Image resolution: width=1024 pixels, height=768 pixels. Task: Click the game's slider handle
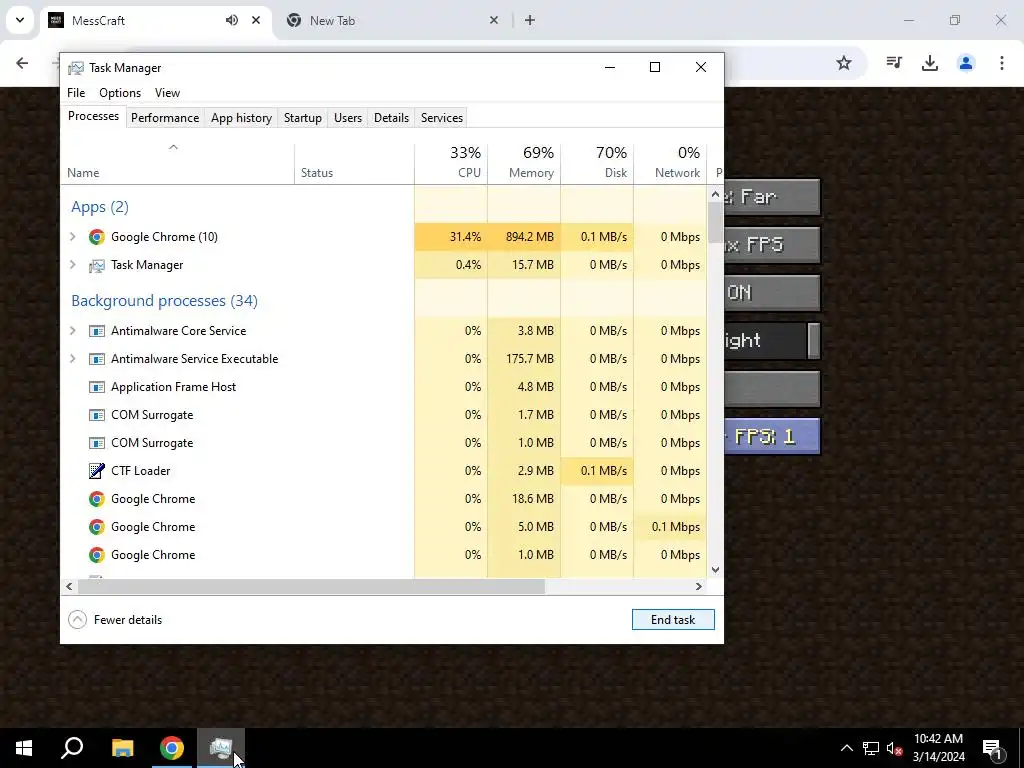[x=814, y=340]
